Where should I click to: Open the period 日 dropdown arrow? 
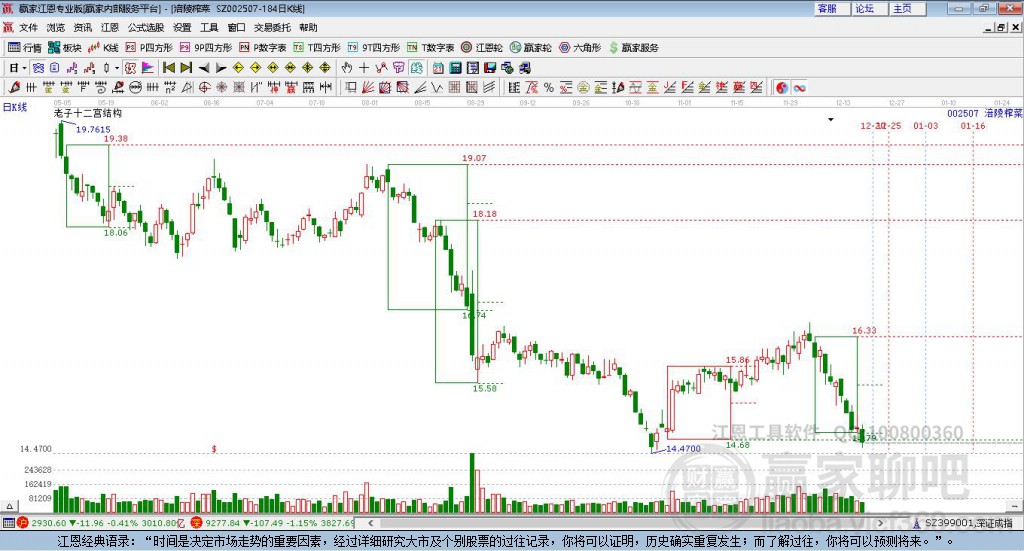(24, 68)
